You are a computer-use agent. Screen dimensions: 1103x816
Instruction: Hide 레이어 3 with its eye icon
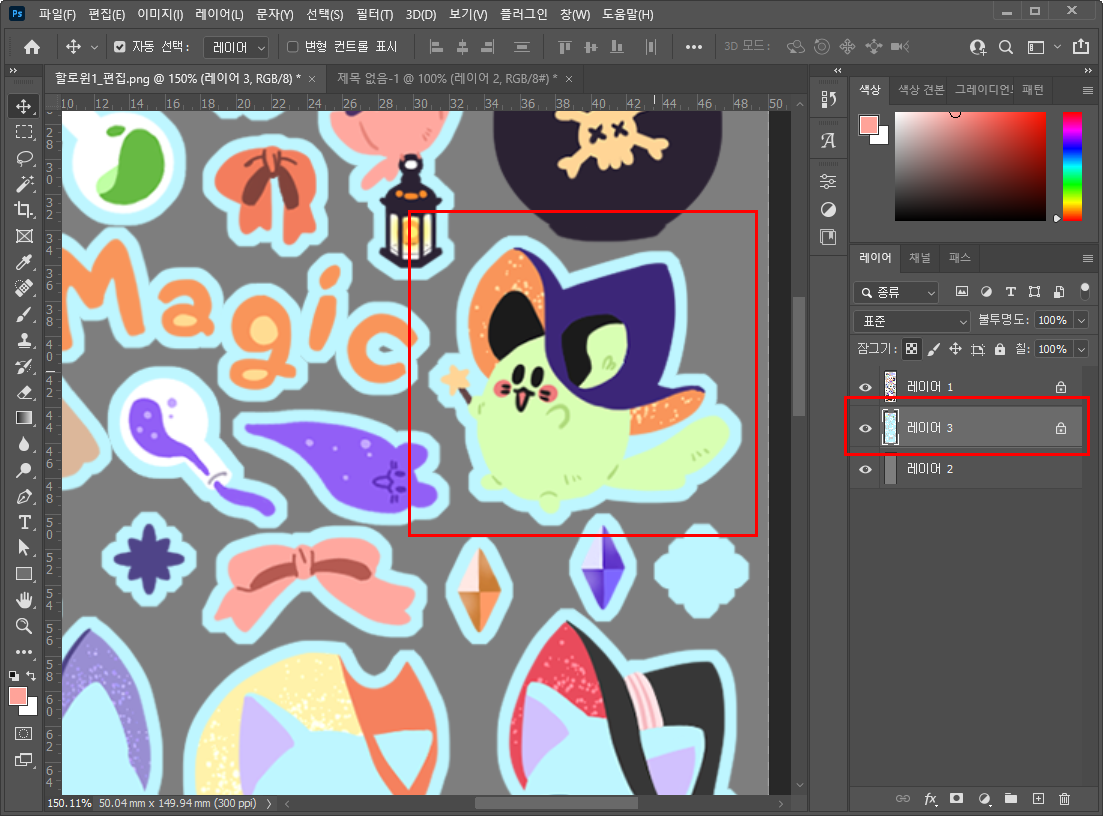[x=865, y=428]
